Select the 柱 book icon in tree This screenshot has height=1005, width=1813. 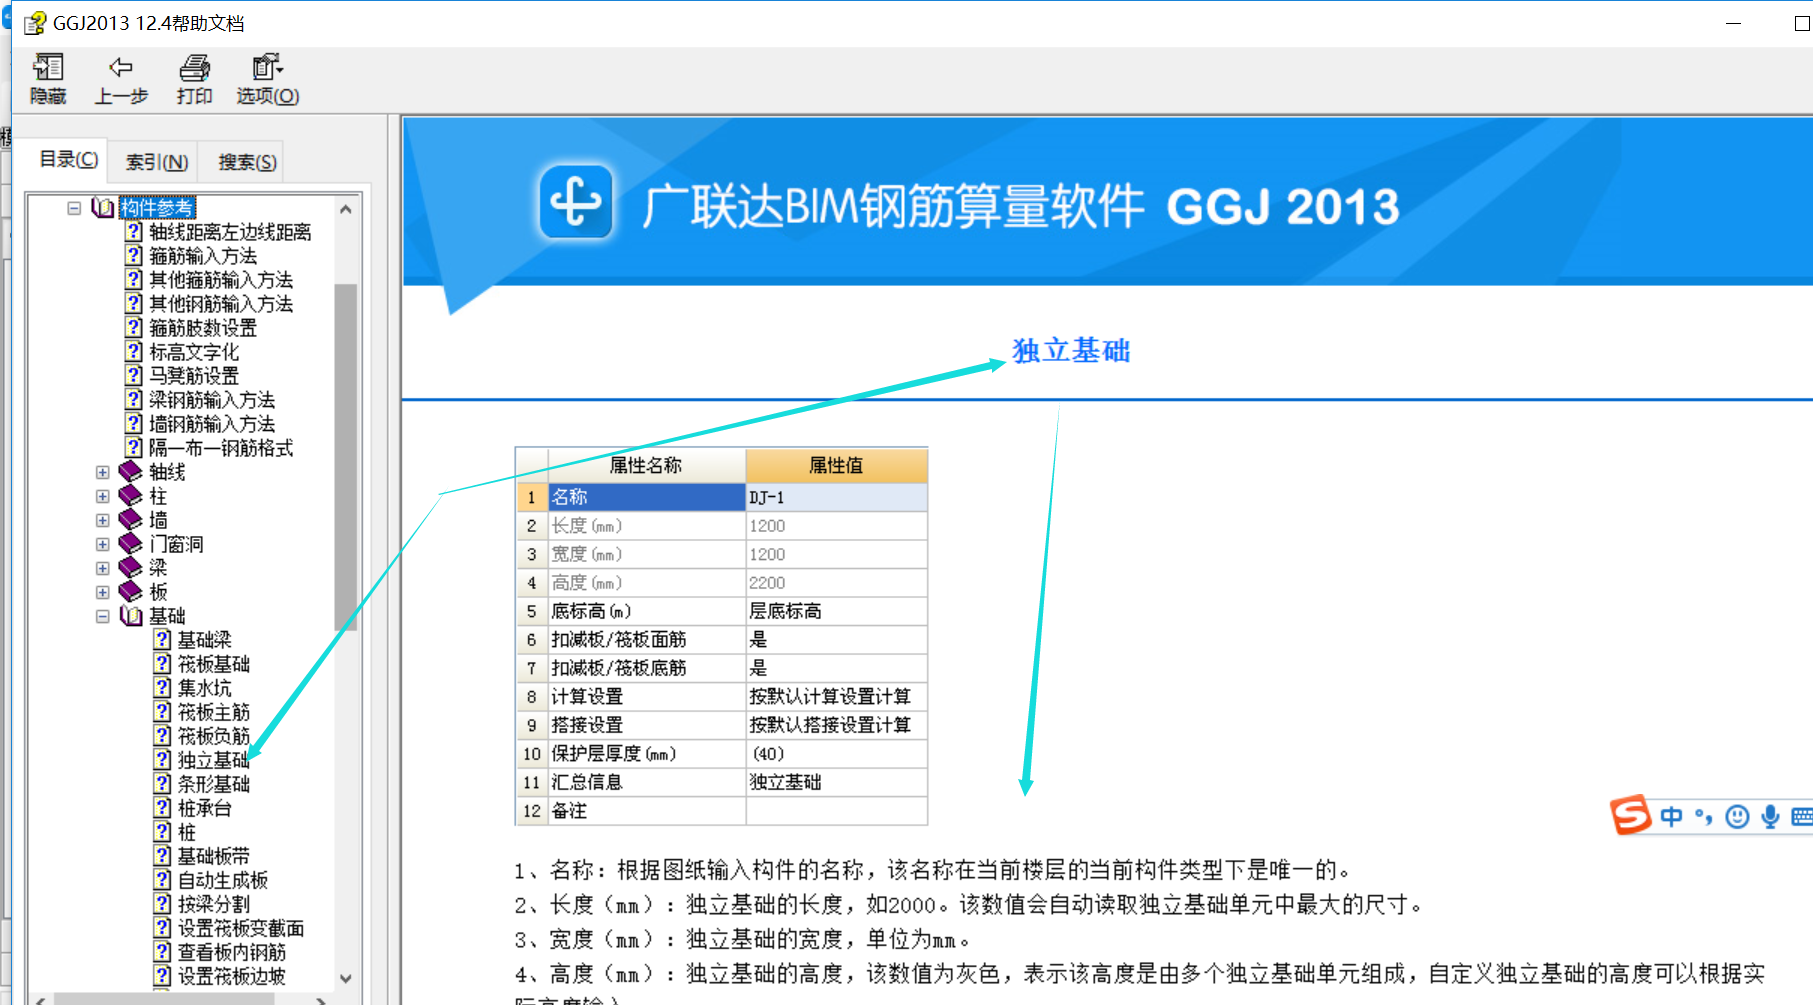131,496
